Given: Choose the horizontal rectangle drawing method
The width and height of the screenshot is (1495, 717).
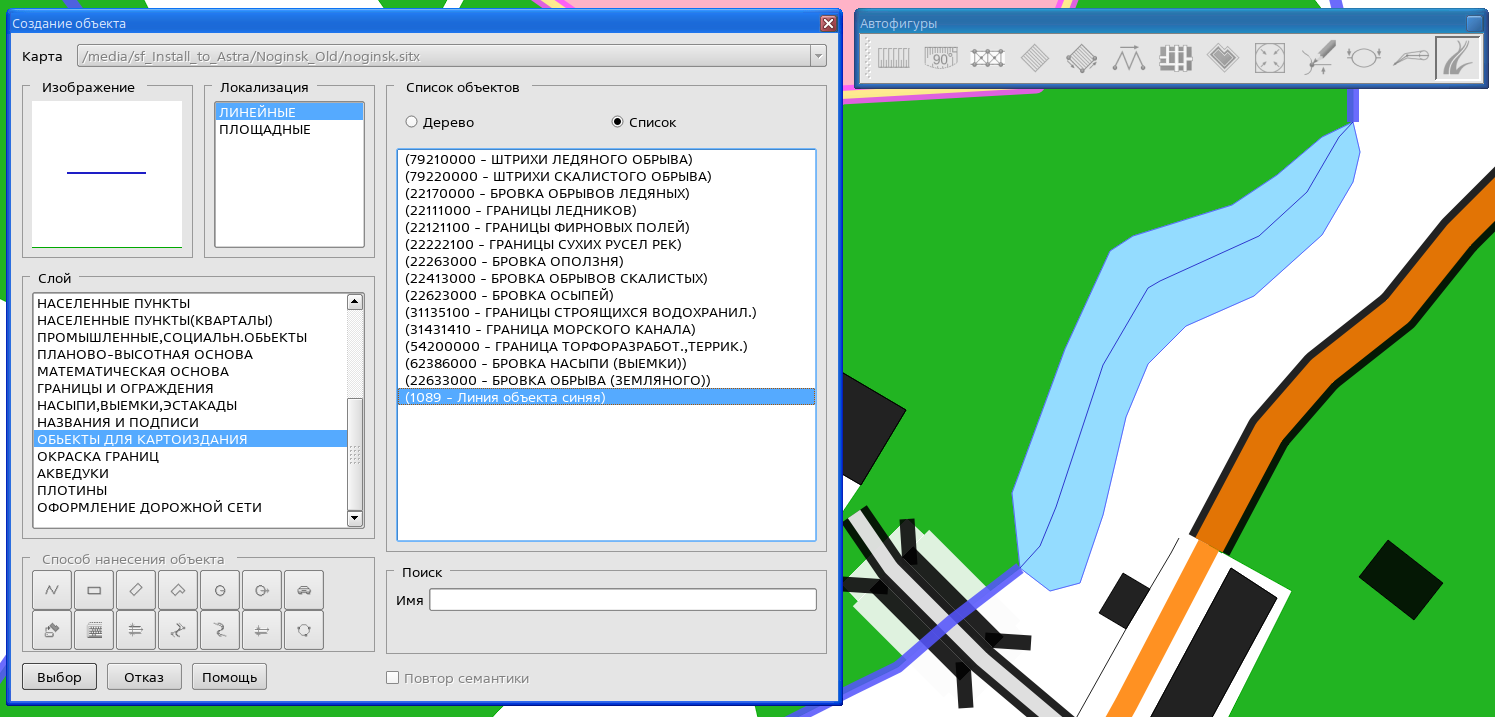Looking at the screenshot, I should [94, 590].
